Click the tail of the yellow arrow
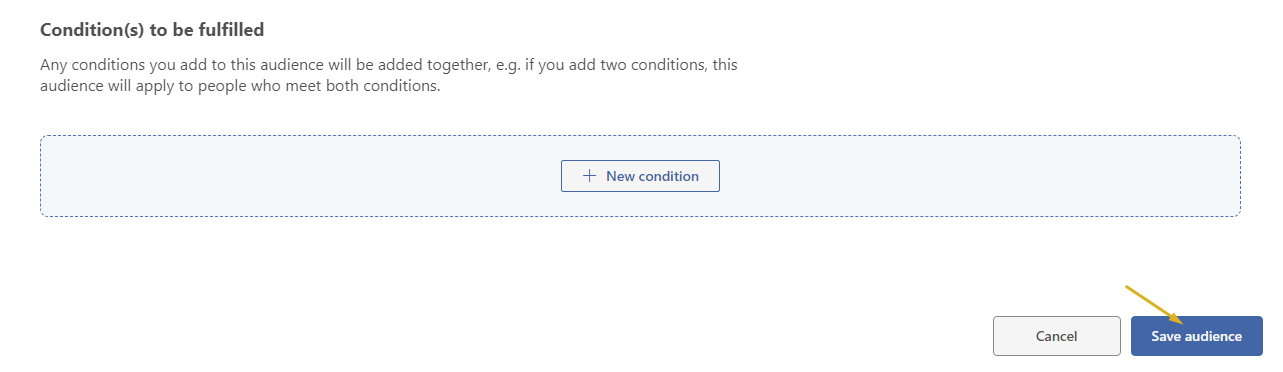1283x372 pixels. (1129, 289)
